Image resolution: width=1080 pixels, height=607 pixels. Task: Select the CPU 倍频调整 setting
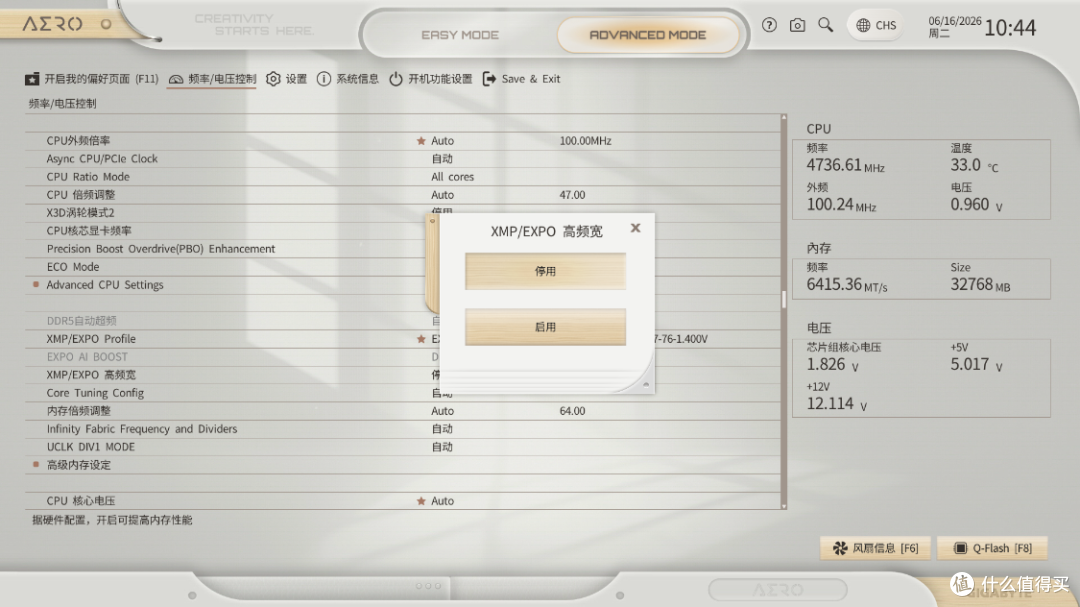tap(403, 195)
